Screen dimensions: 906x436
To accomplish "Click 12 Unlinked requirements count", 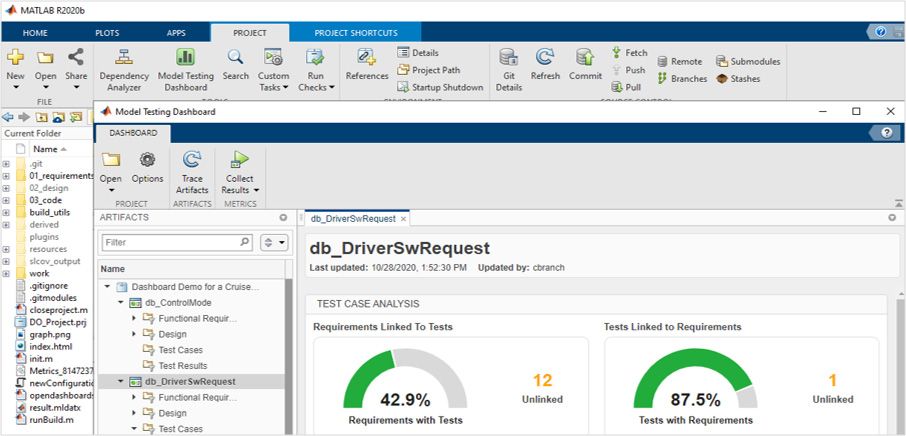I will click(x=542, y=381).
